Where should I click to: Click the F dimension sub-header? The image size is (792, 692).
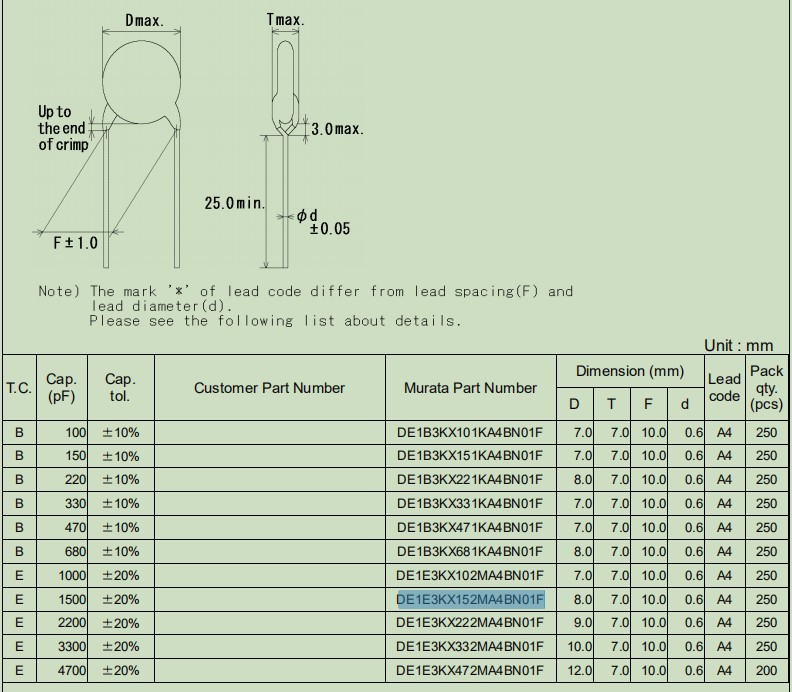(x=648, y=404)
